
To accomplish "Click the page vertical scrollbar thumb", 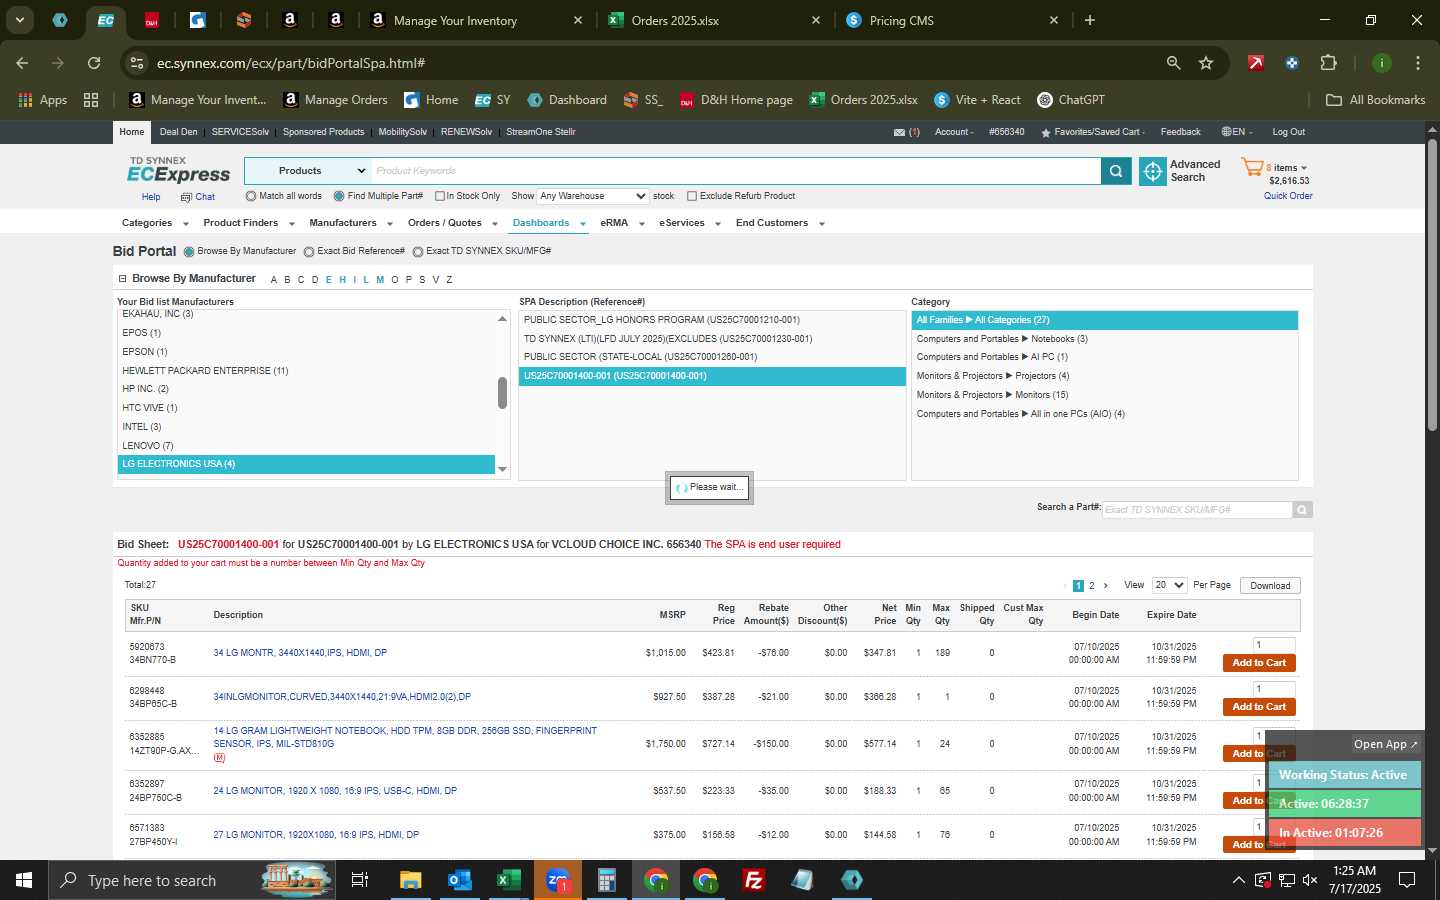I will pyautogui.click(x=1432, y=285).
